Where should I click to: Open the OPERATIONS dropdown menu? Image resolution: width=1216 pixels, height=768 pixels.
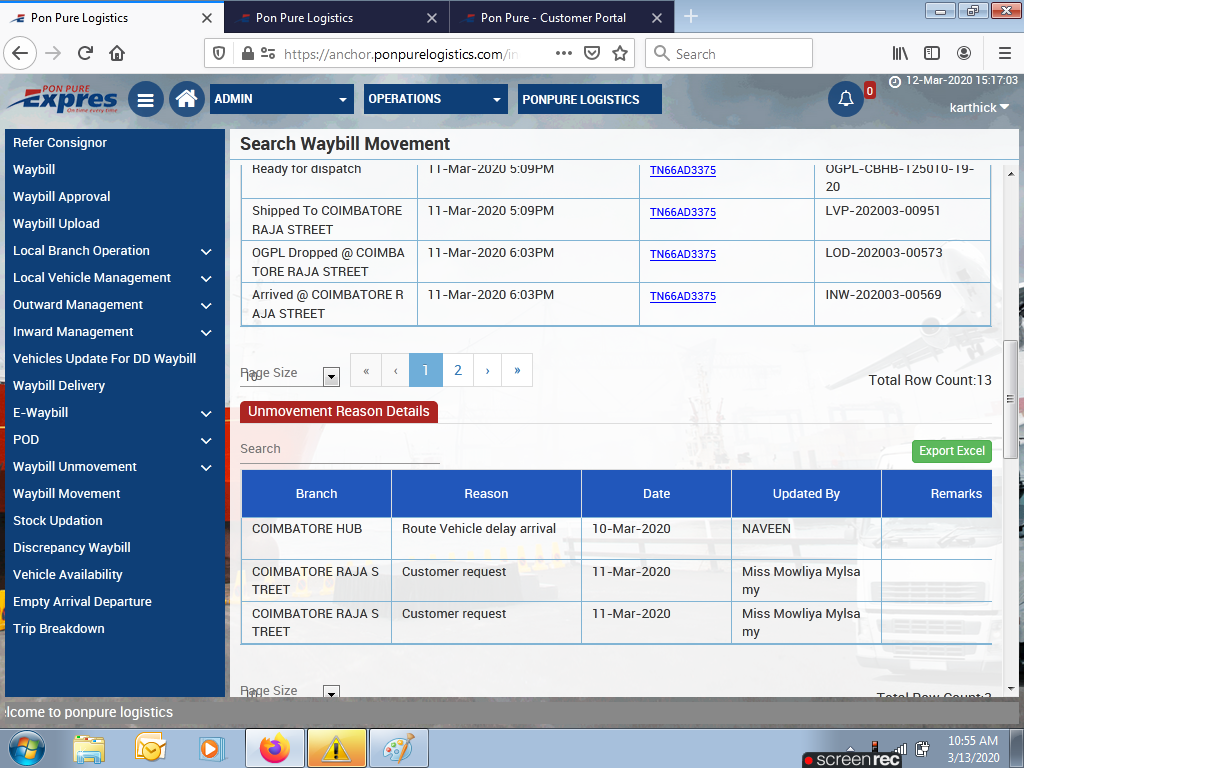click(437, 99)
